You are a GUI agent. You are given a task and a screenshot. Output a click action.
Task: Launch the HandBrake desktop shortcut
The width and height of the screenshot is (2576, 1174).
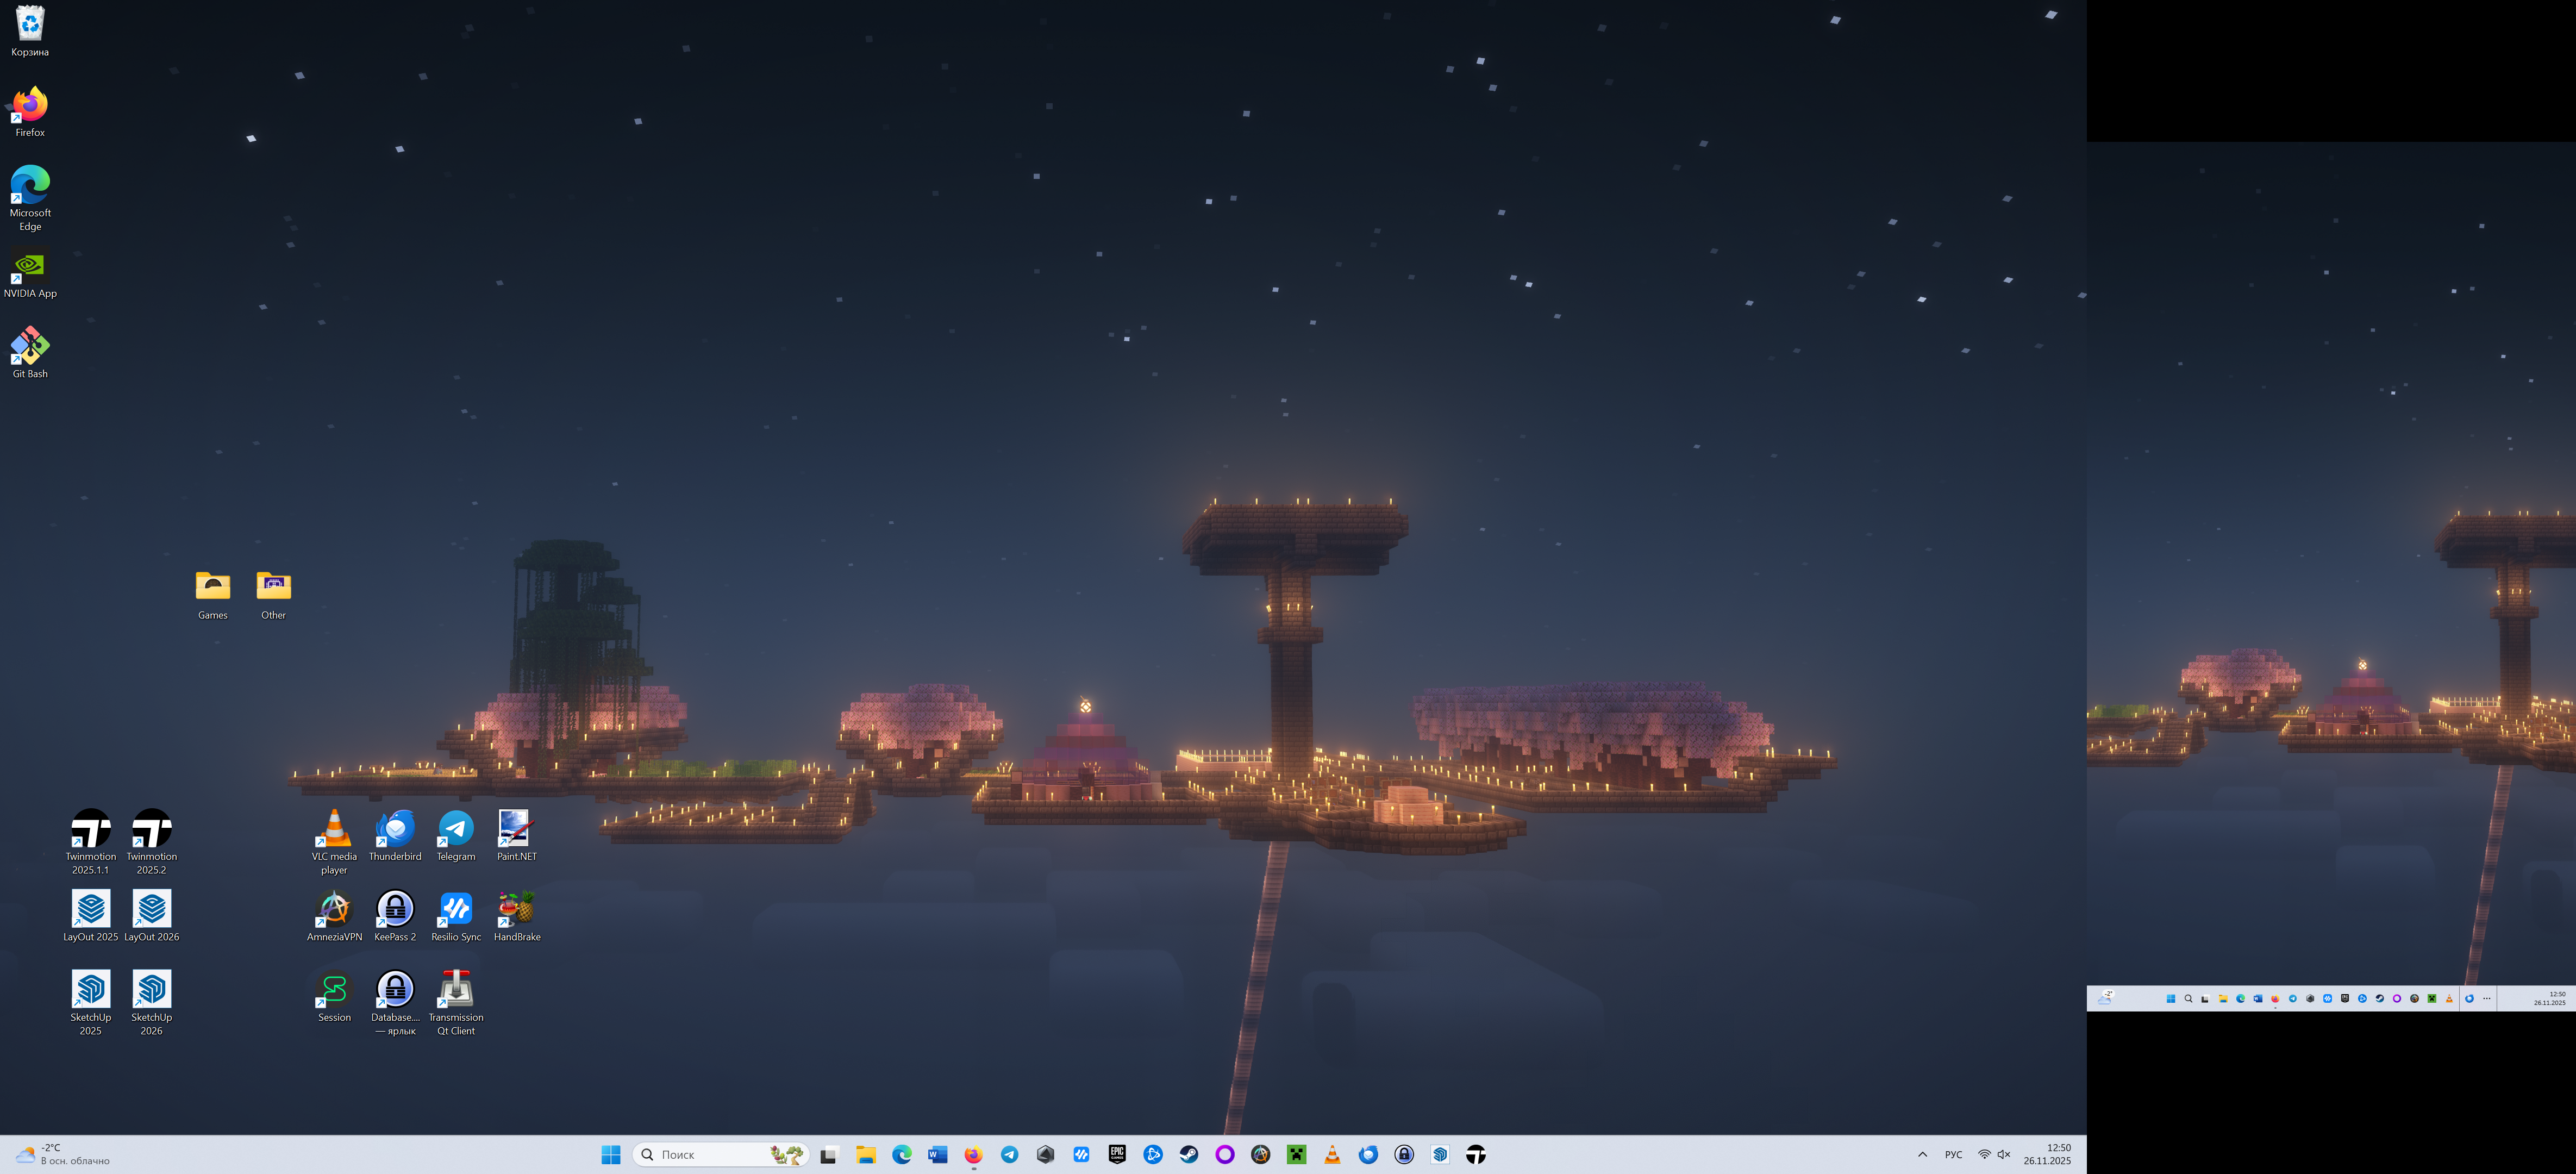tap(516, 910)
